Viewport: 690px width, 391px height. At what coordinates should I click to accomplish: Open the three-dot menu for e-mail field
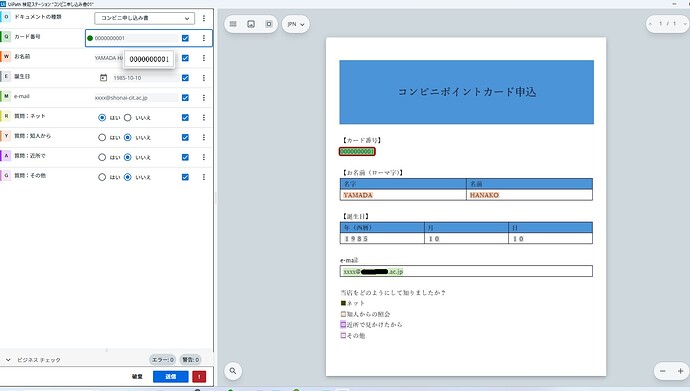click(204, 98)
